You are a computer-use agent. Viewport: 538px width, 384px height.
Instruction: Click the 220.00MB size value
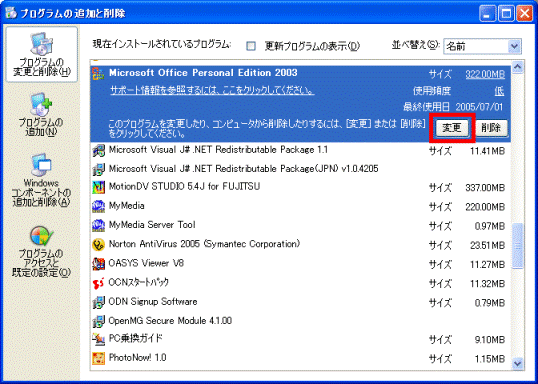coord(485,207)
